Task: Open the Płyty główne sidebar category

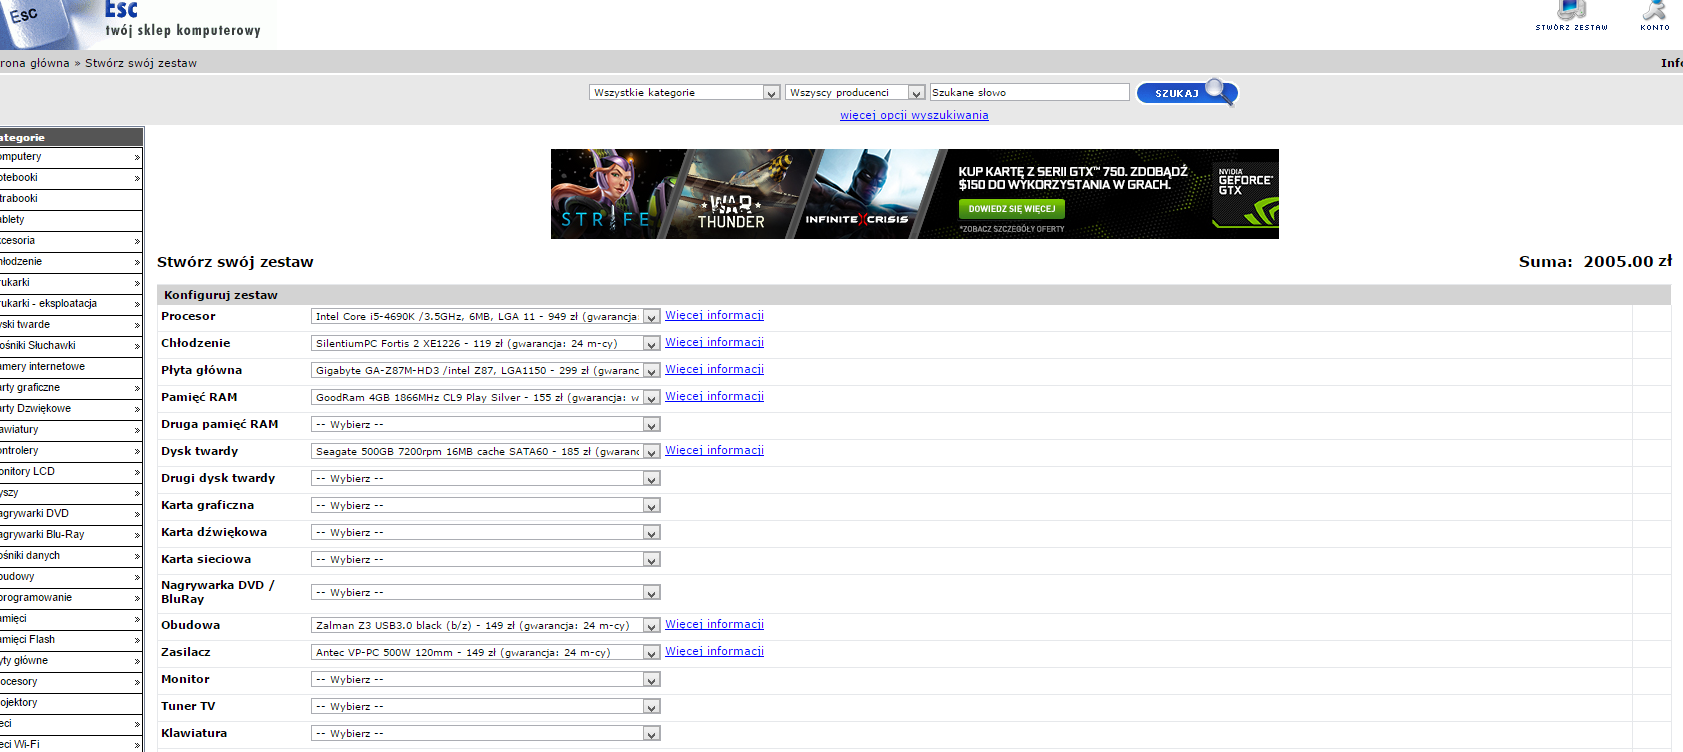Action: pyautogui.click(x=71, y=661)
